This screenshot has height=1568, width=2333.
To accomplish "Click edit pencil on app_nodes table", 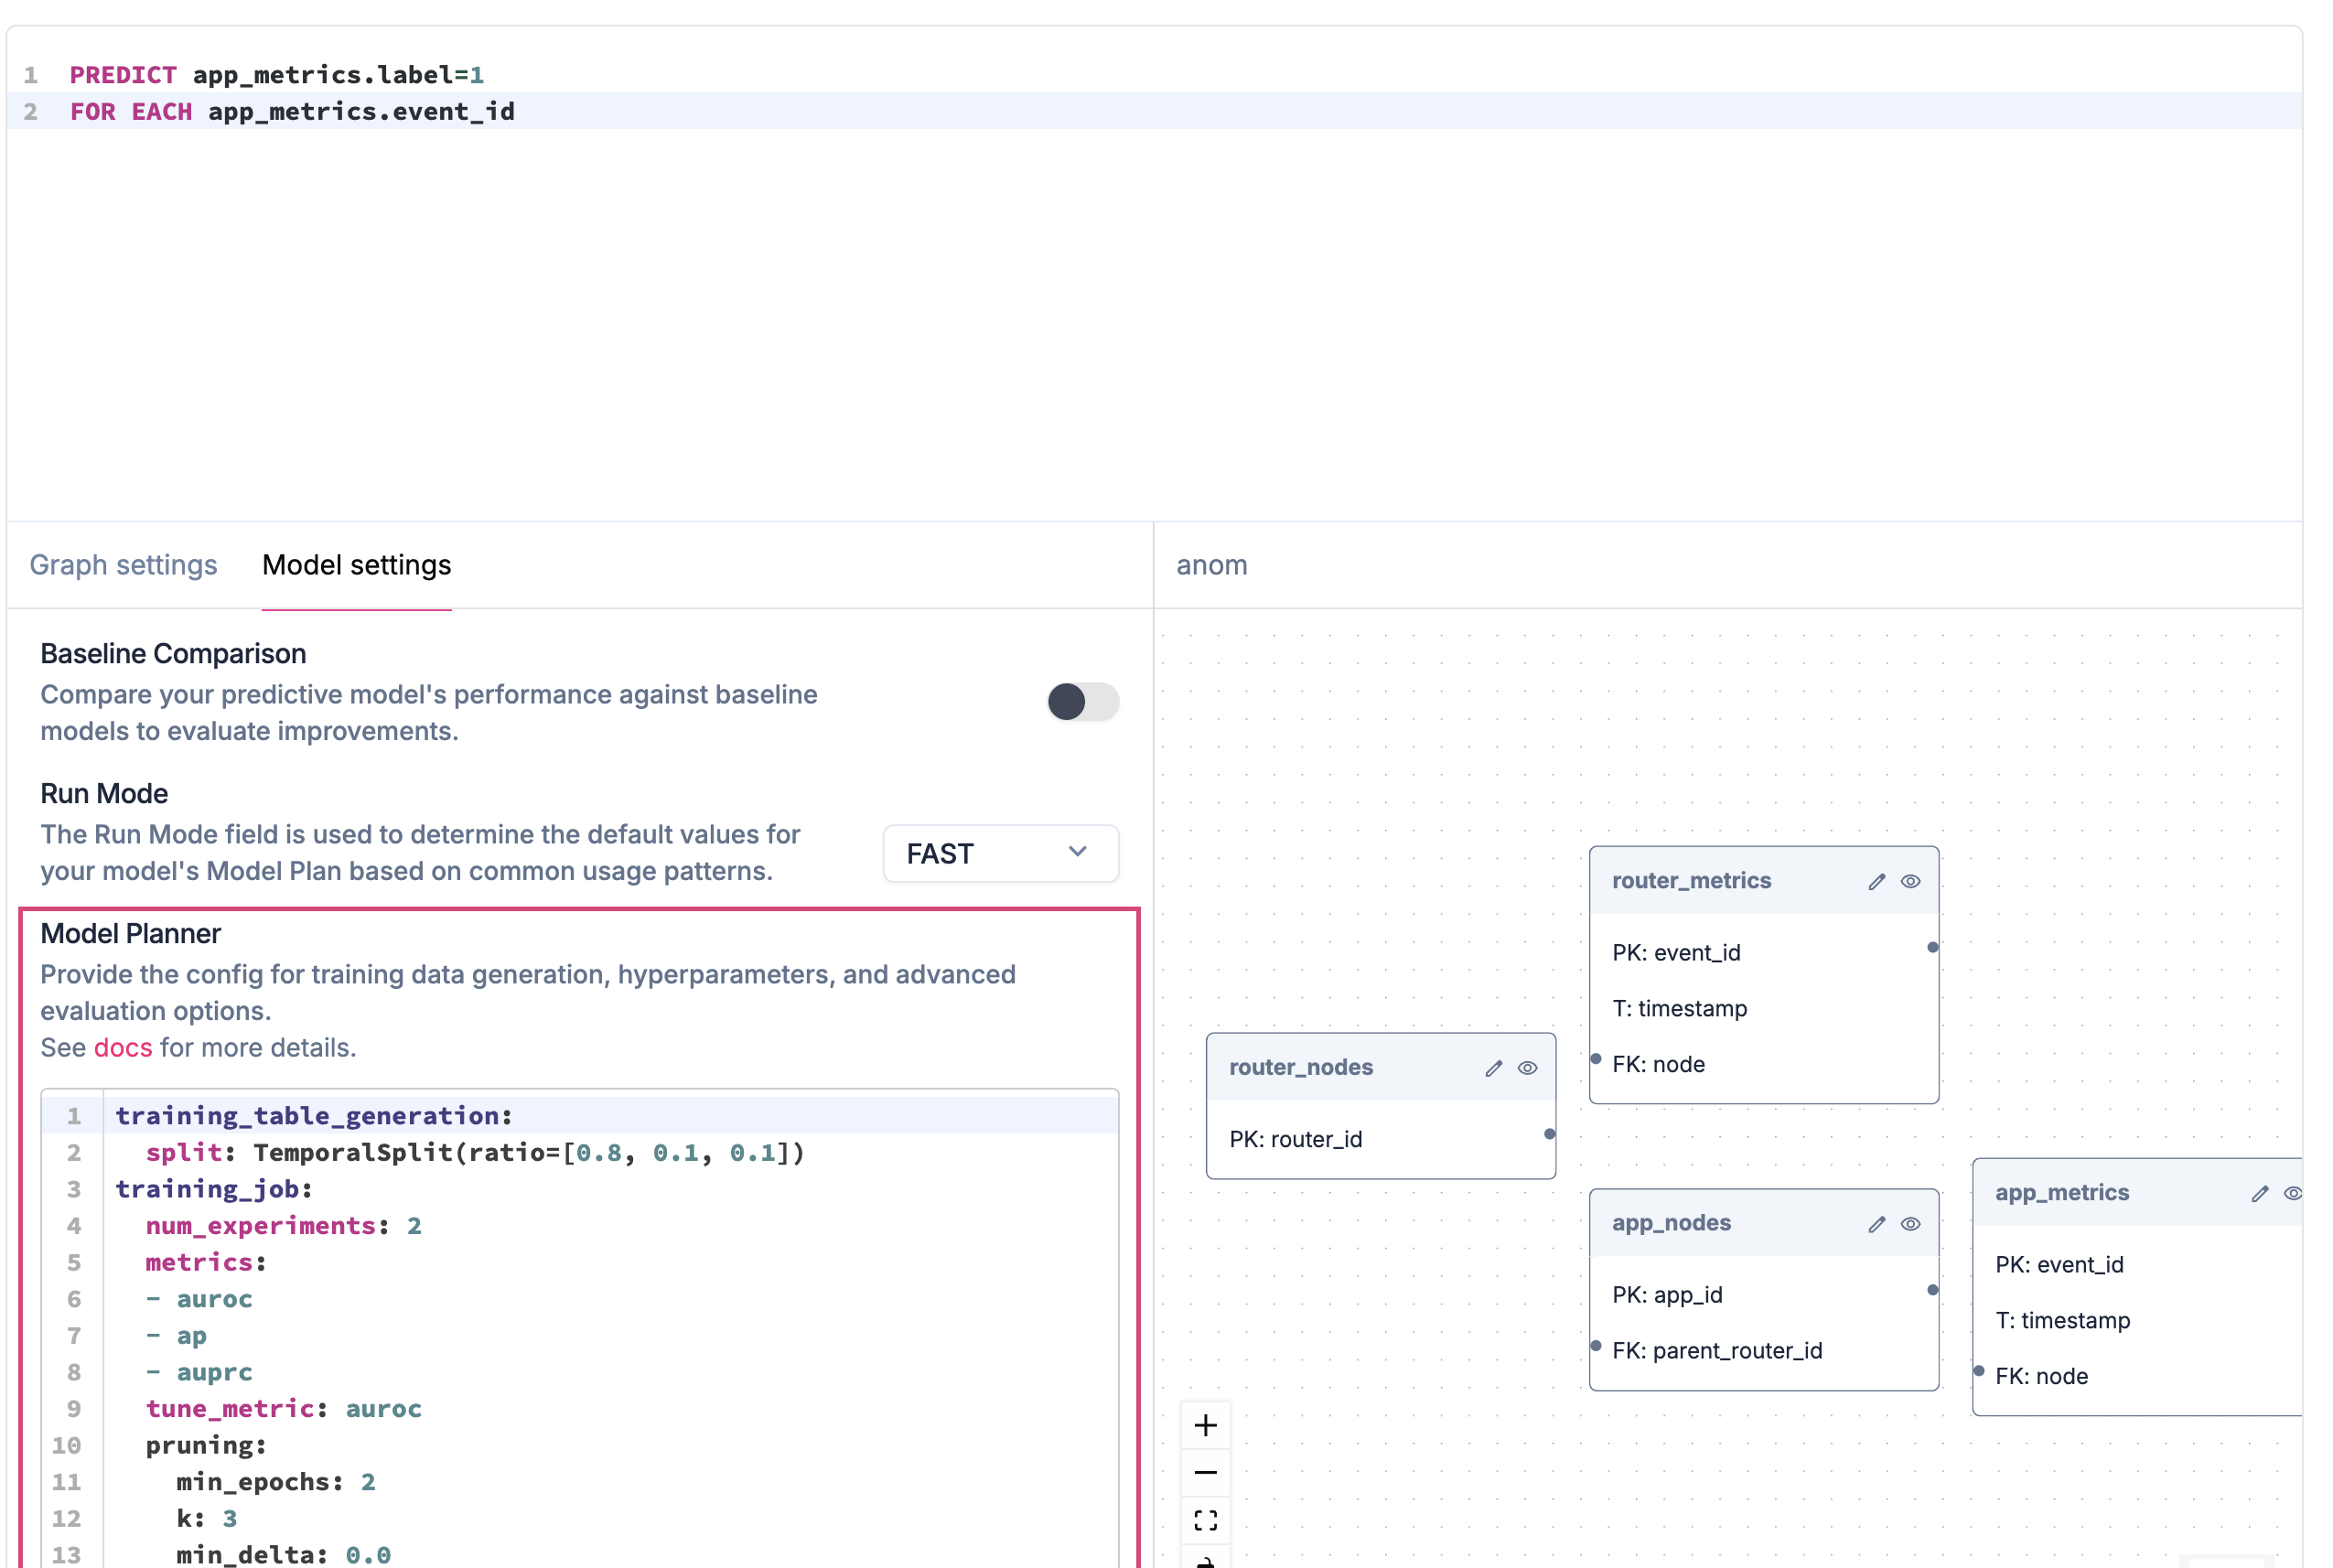I will [1876, 1224].
